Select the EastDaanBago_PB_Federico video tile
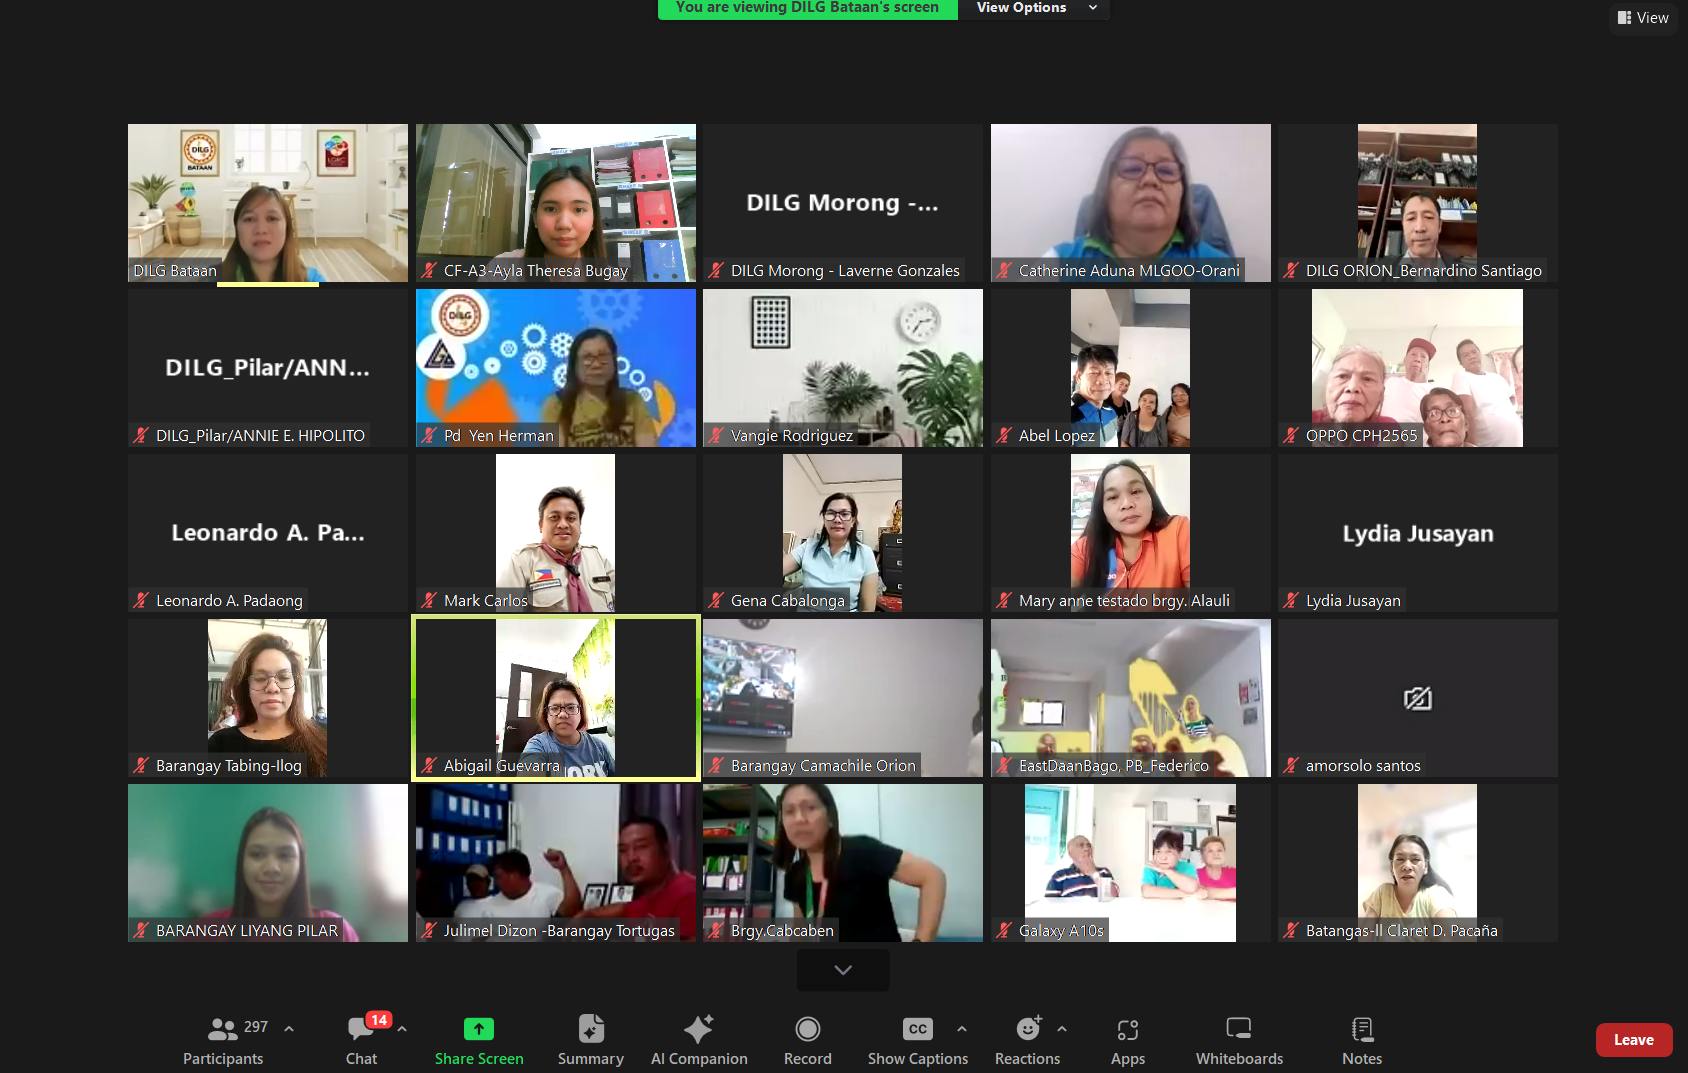This screenshot has height=1073, width=1688. [x=1131, y=698]
